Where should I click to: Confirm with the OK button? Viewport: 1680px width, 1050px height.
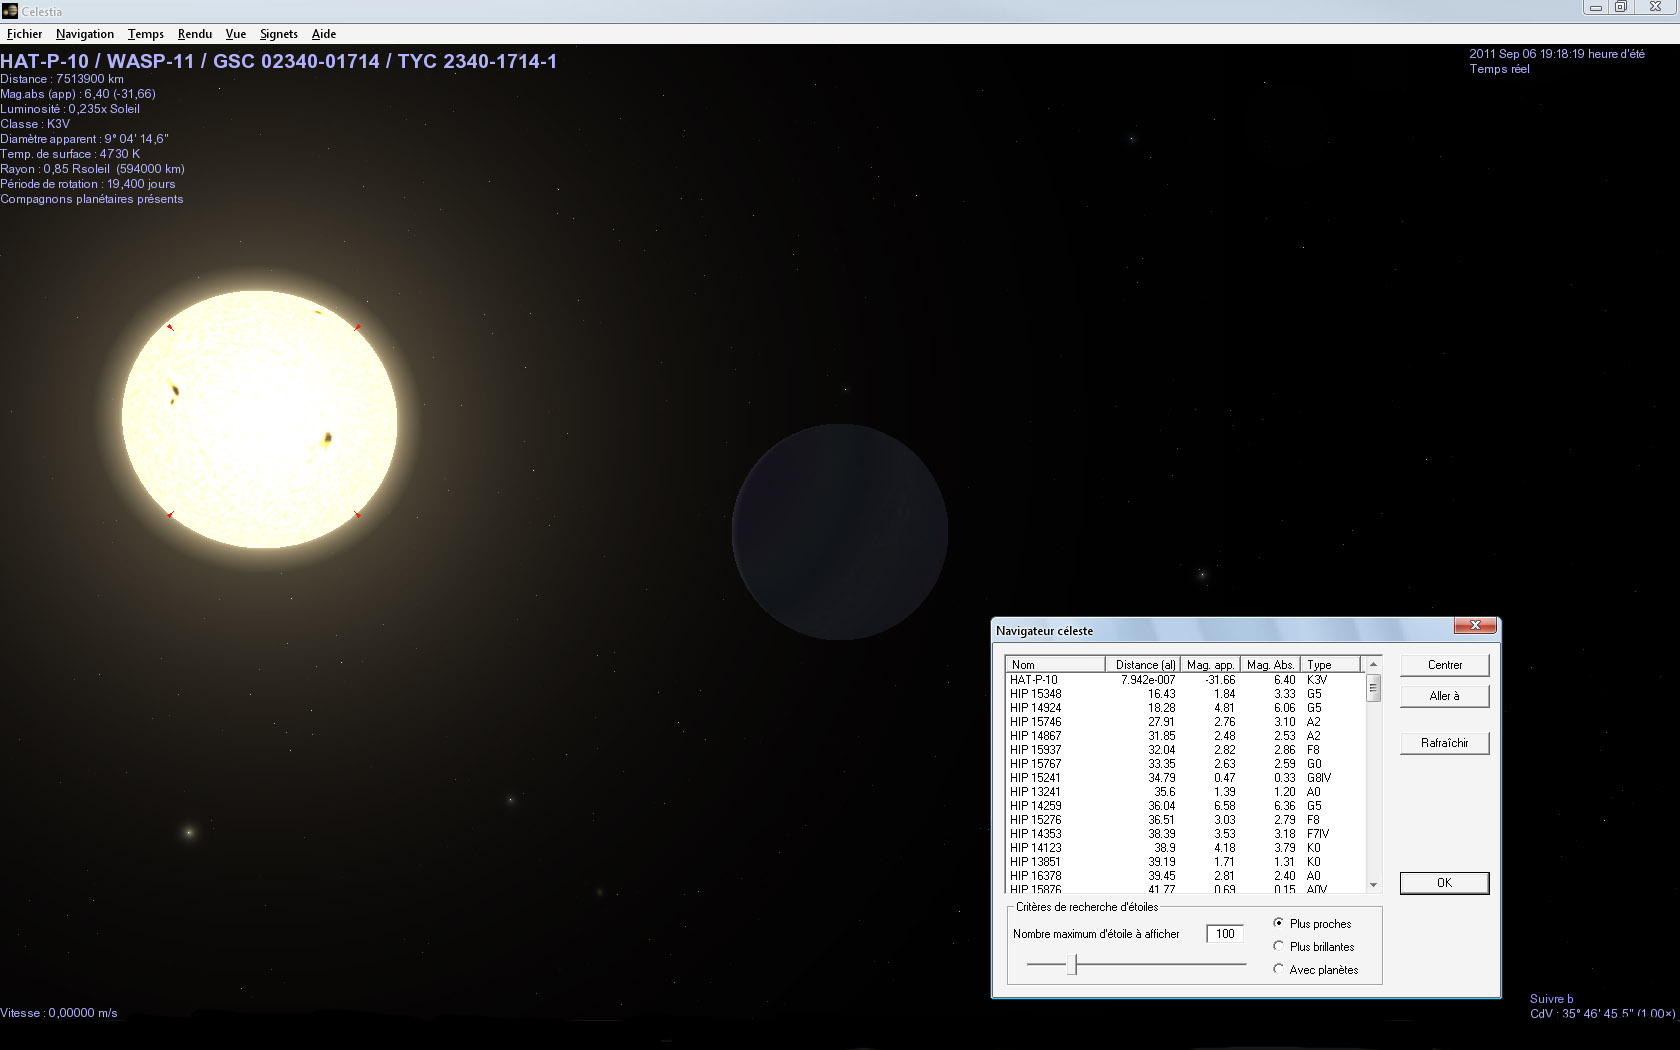[1444, 883]
